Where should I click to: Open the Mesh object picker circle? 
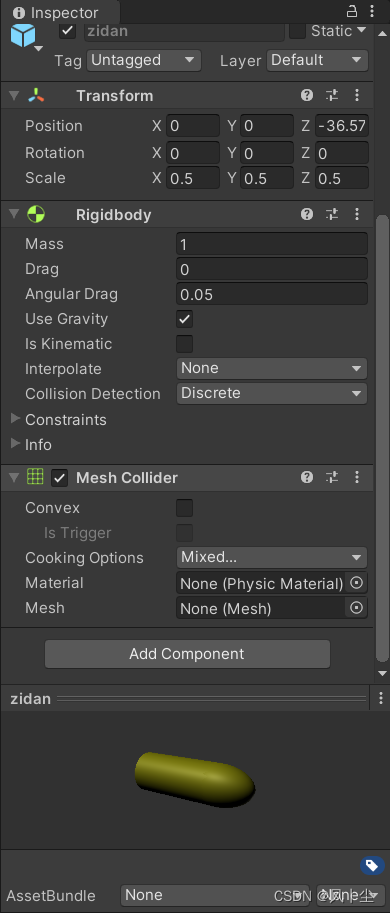point(356,608)
